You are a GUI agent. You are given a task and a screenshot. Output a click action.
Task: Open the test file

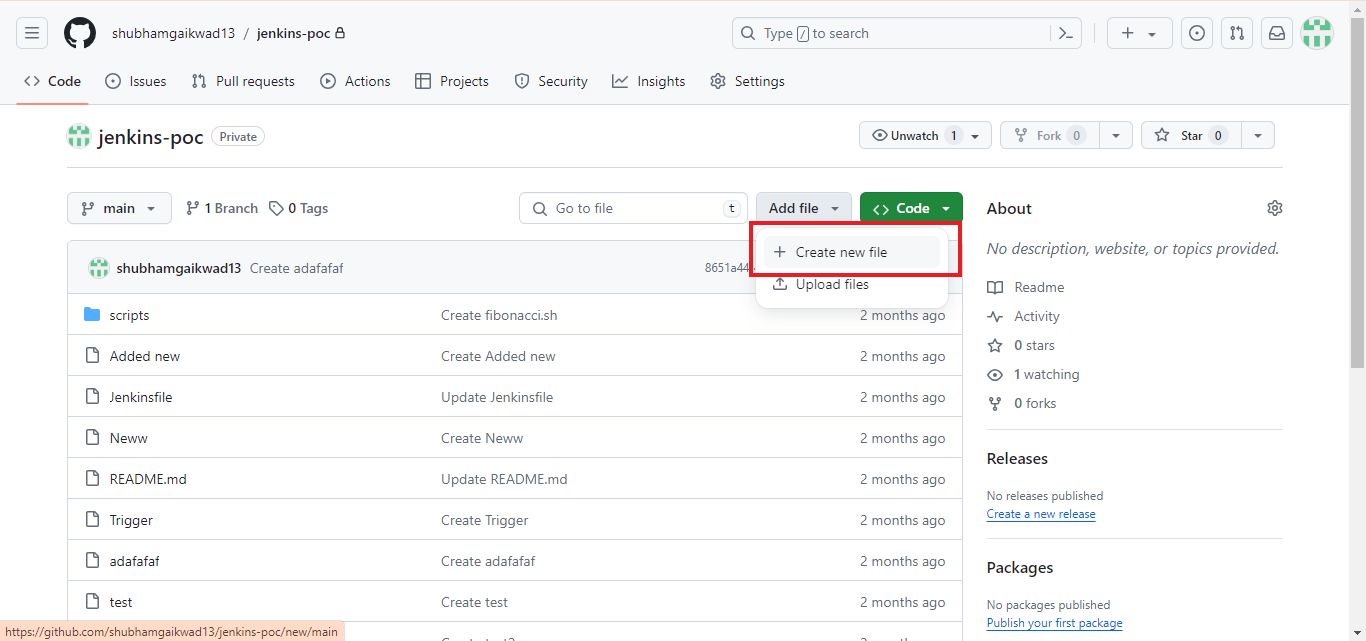(121, 602)
